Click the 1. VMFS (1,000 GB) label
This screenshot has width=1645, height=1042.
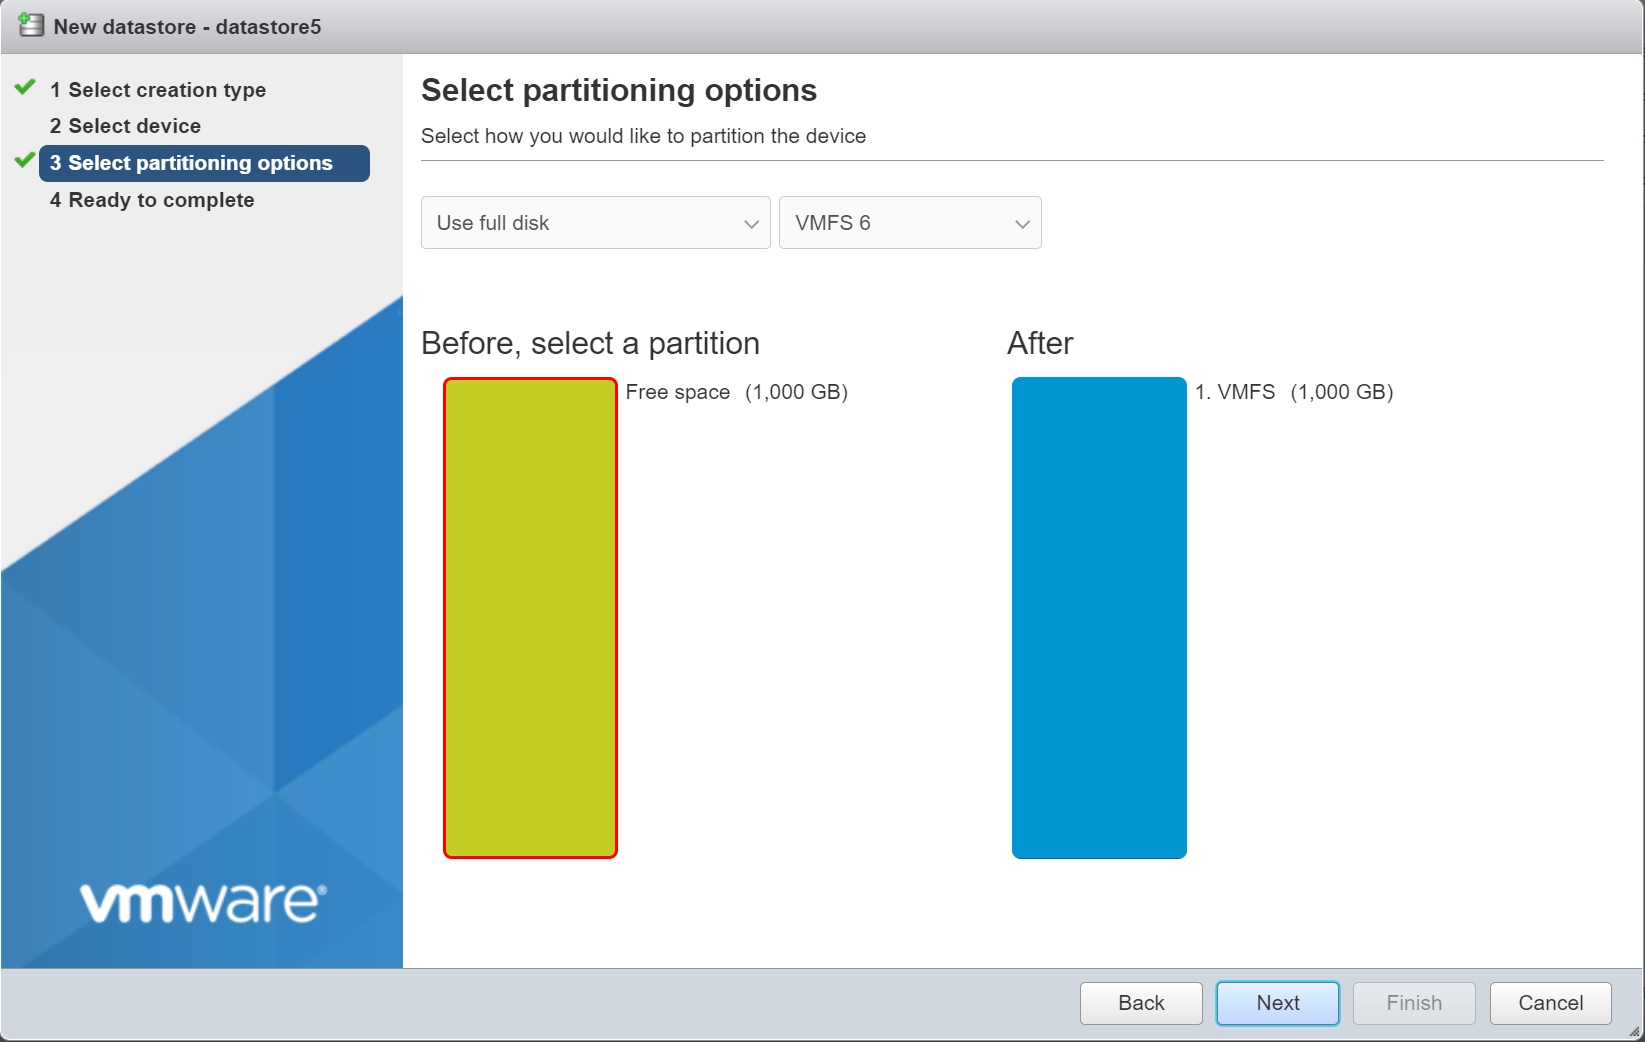(1293, 392)
